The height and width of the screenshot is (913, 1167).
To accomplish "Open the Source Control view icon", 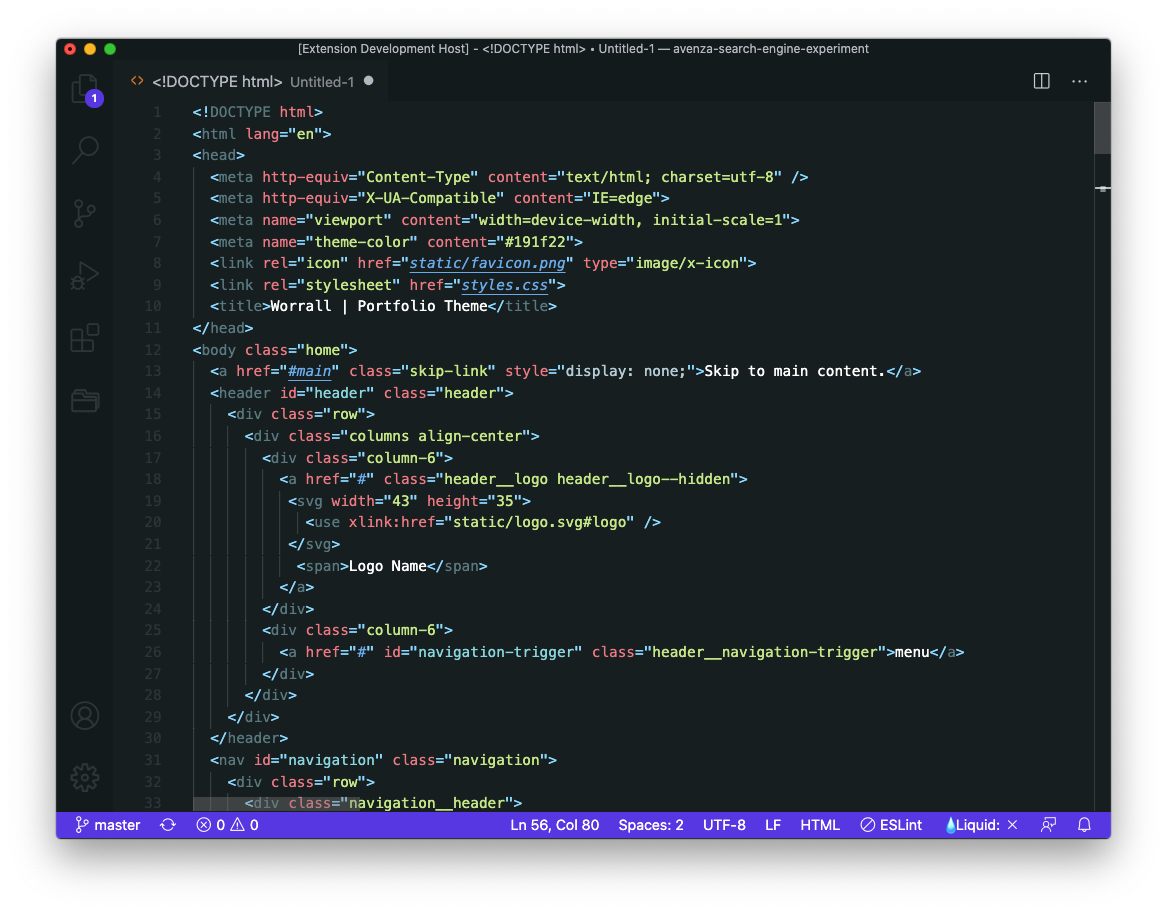I will point(85,214).
